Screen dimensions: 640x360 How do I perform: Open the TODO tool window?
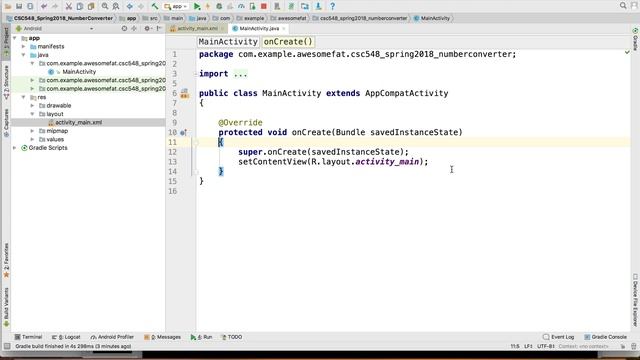pyautogui.click(x=232, y=337)
